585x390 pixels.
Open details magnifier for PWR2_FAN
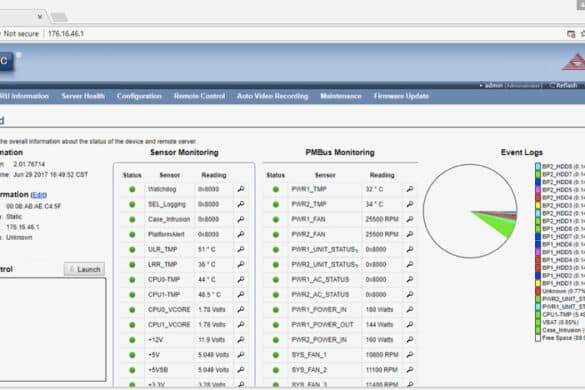[410, 234]
